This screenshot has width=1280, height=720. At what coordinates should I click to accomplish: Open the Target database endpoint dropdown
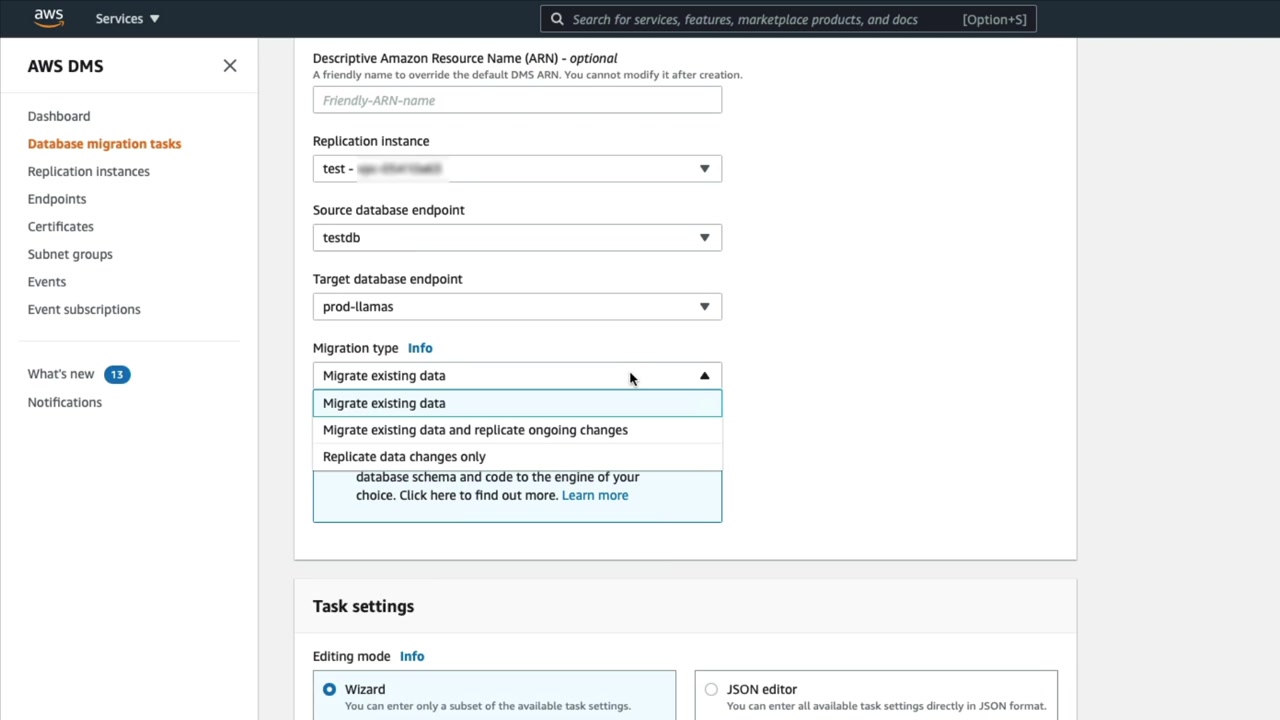coord(704,307)
